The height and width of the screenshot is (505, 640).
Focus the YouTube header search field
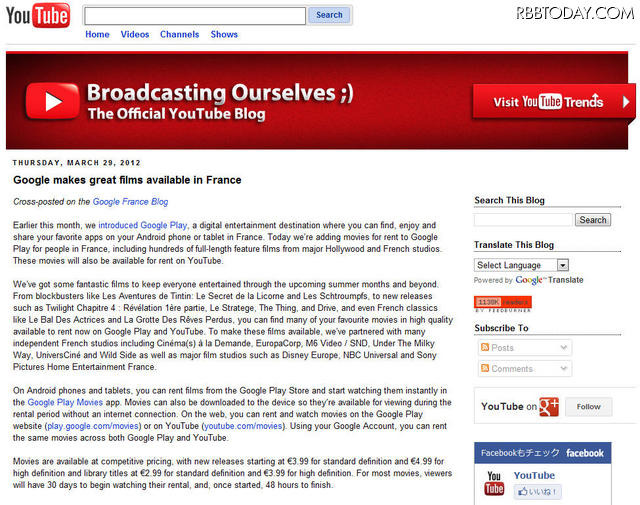(195, 16)
